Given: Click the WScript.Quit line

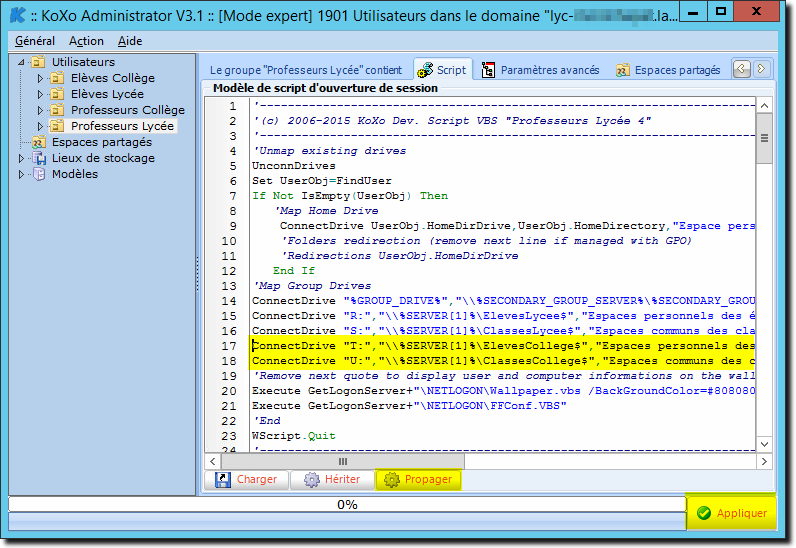Looking at the screenshot, I should pyautogui.click(x=293, y=436).
